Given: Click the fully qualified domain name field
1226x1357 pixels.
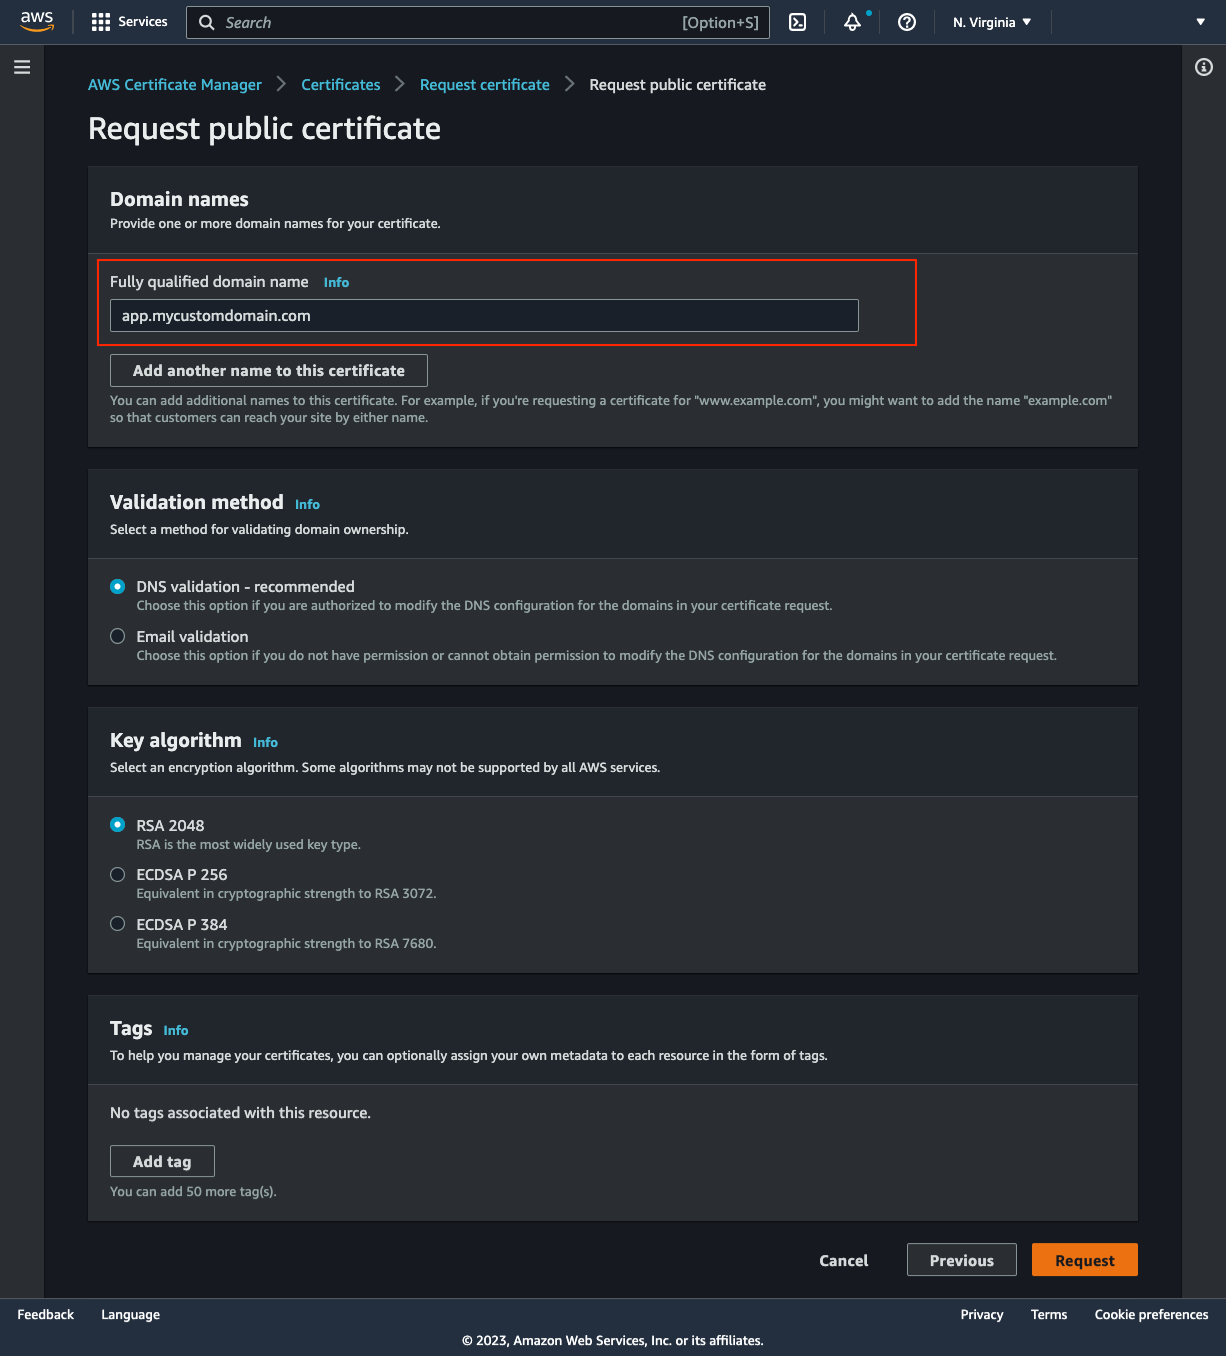Looking at the screenshot, I should pos(484,316).
